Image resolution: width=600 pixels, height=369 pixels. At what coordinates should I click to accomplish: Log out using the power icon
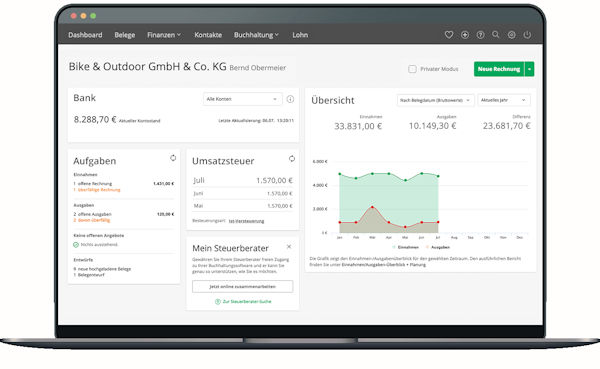(527, 35)
